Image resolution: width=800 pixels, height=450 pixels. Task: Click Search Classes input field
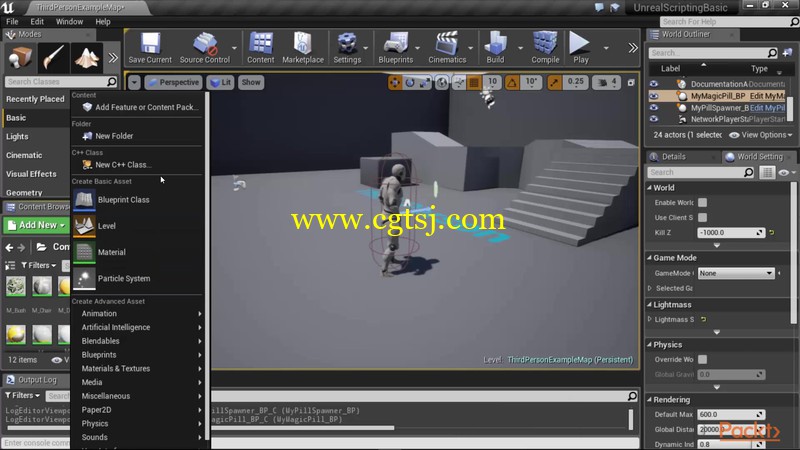tap(61, 82)
